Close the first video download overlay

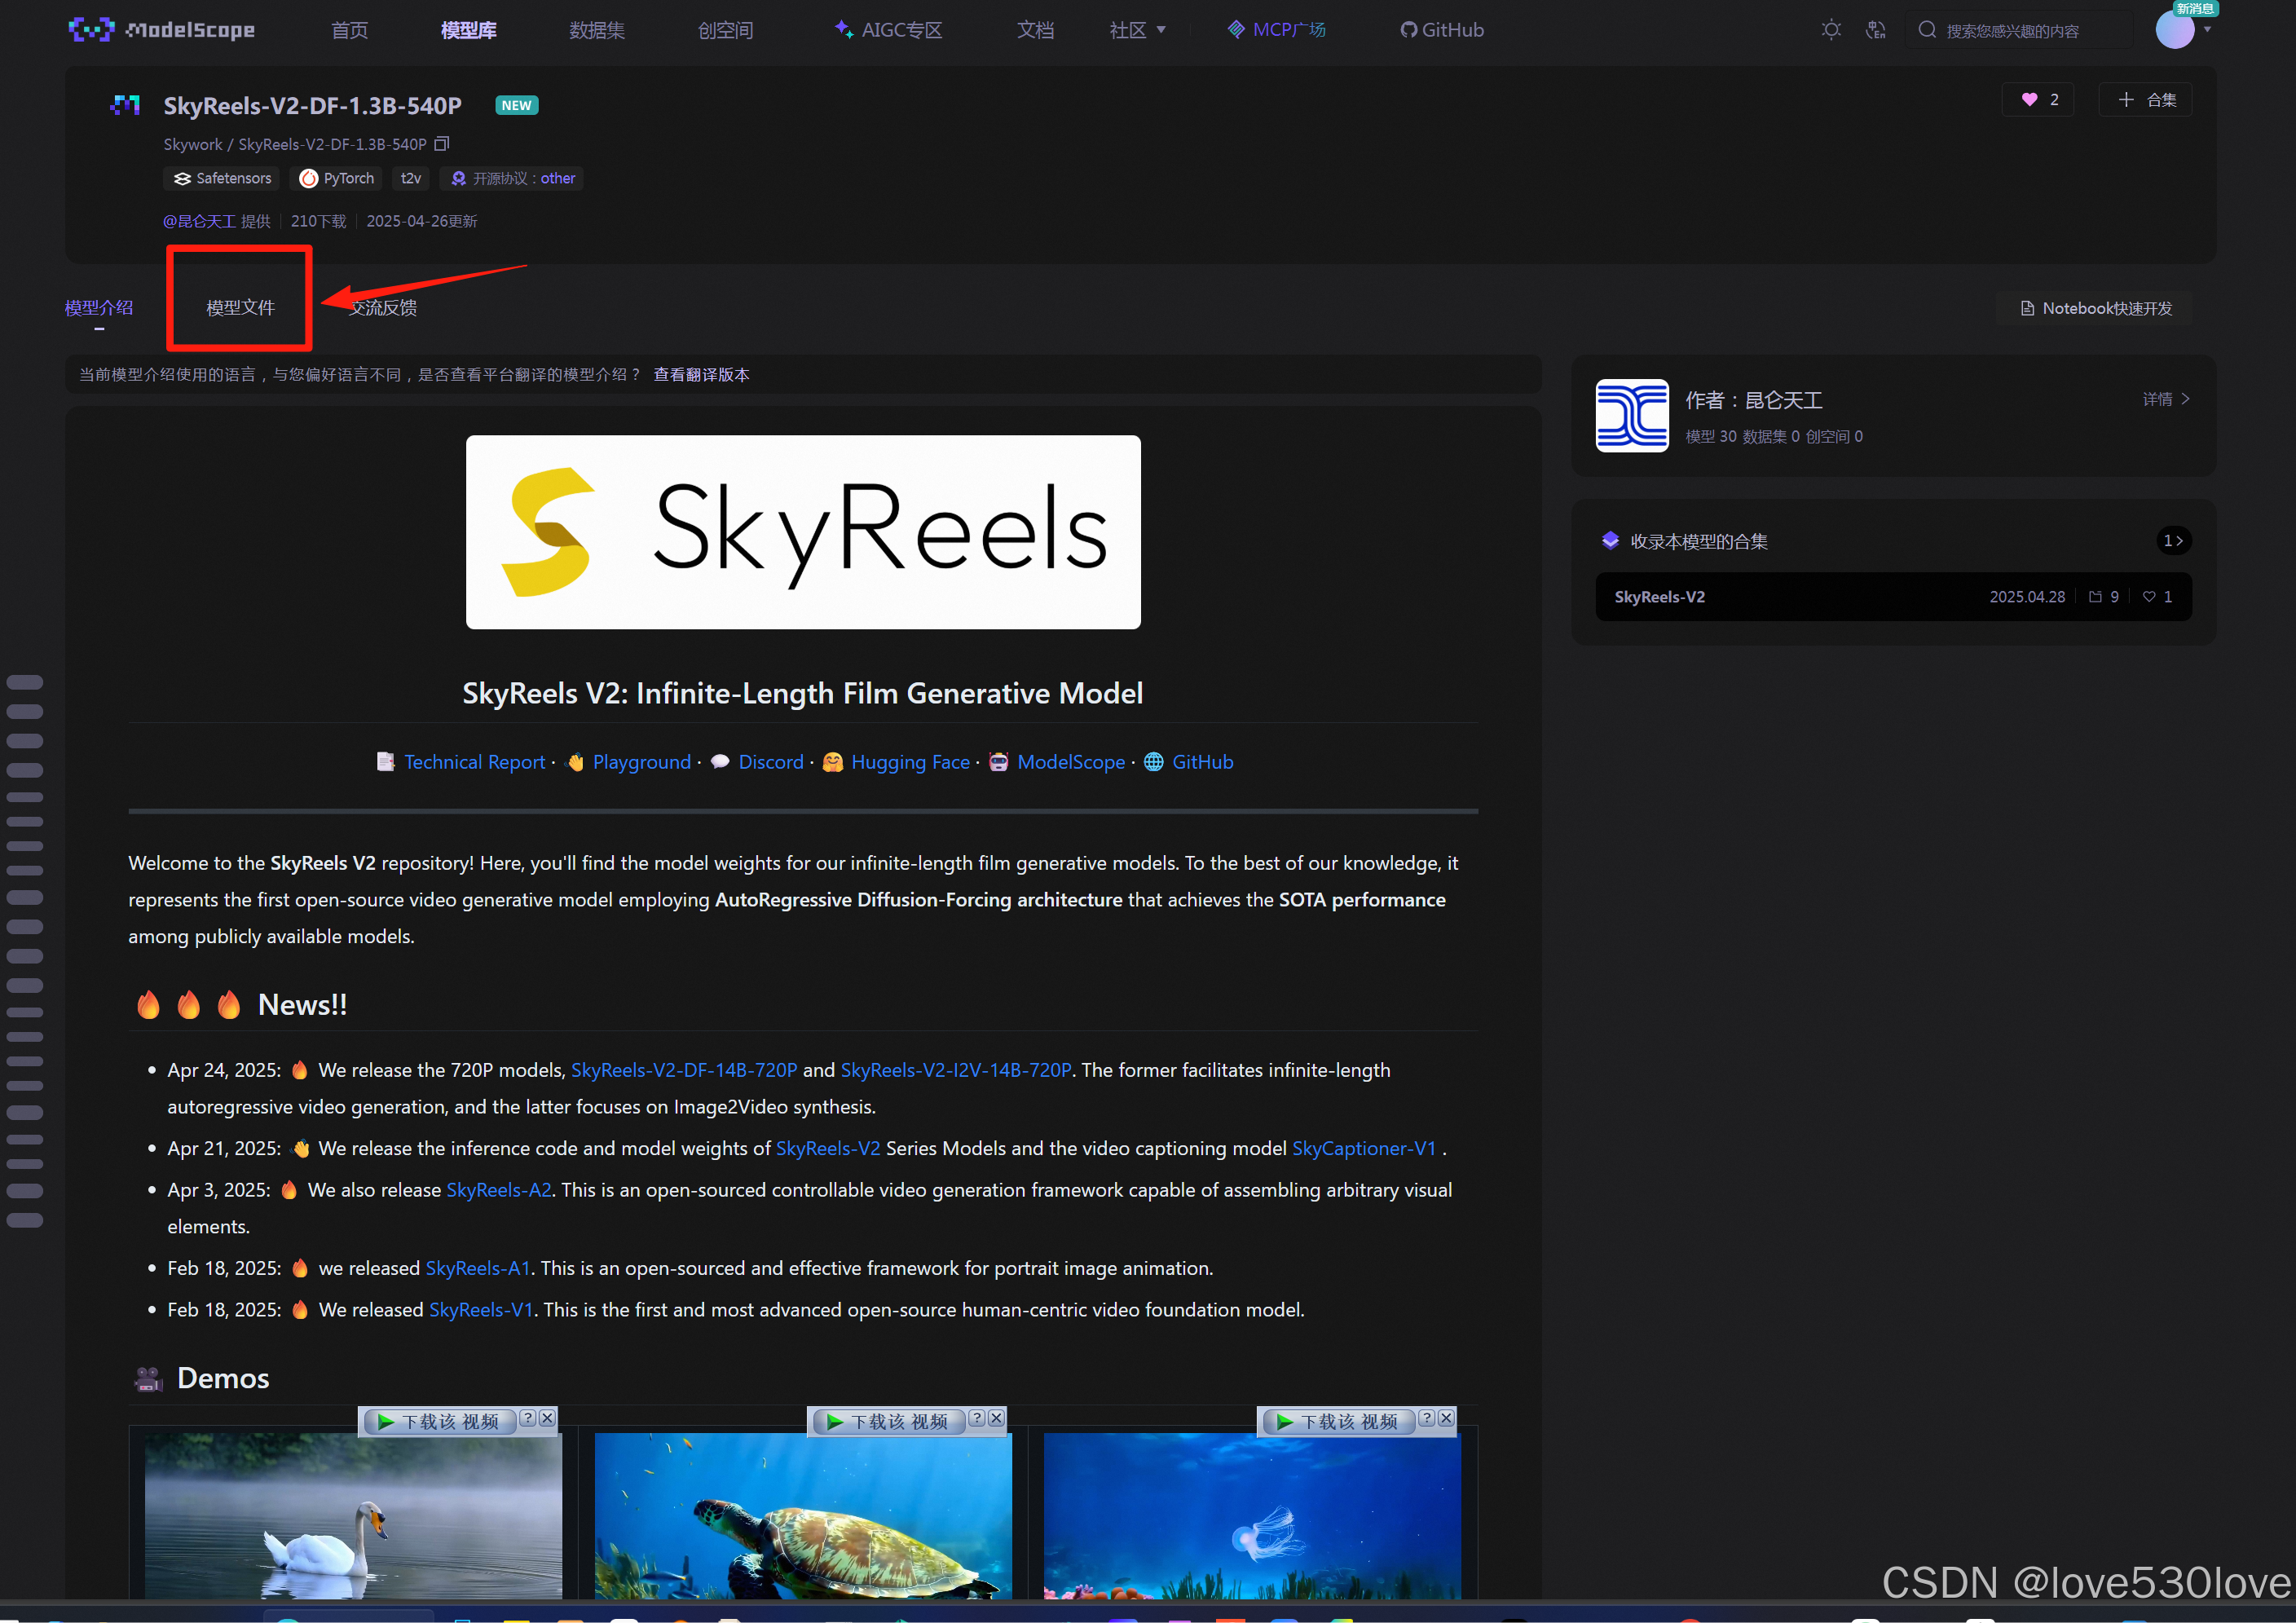pyautogui.click(x=547, y=1418)
